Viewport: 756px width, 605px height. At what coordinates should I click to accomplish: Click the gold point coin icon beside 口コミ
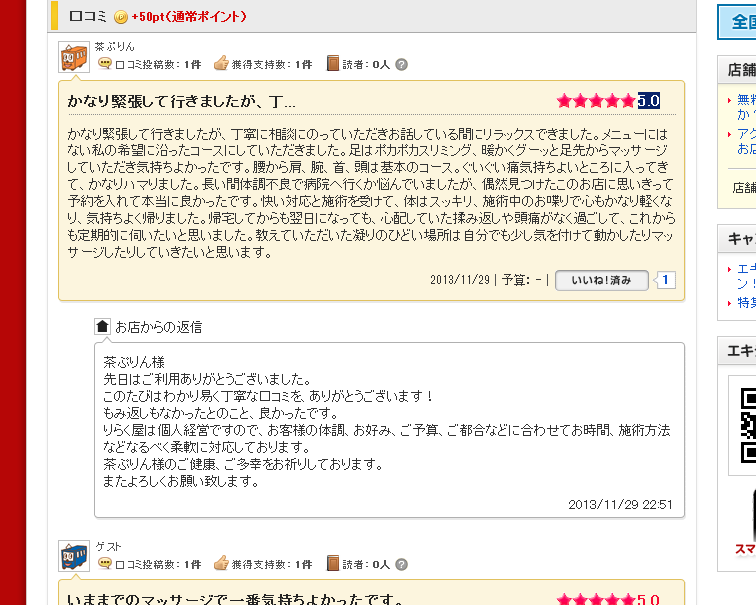(x=121, y=17)
